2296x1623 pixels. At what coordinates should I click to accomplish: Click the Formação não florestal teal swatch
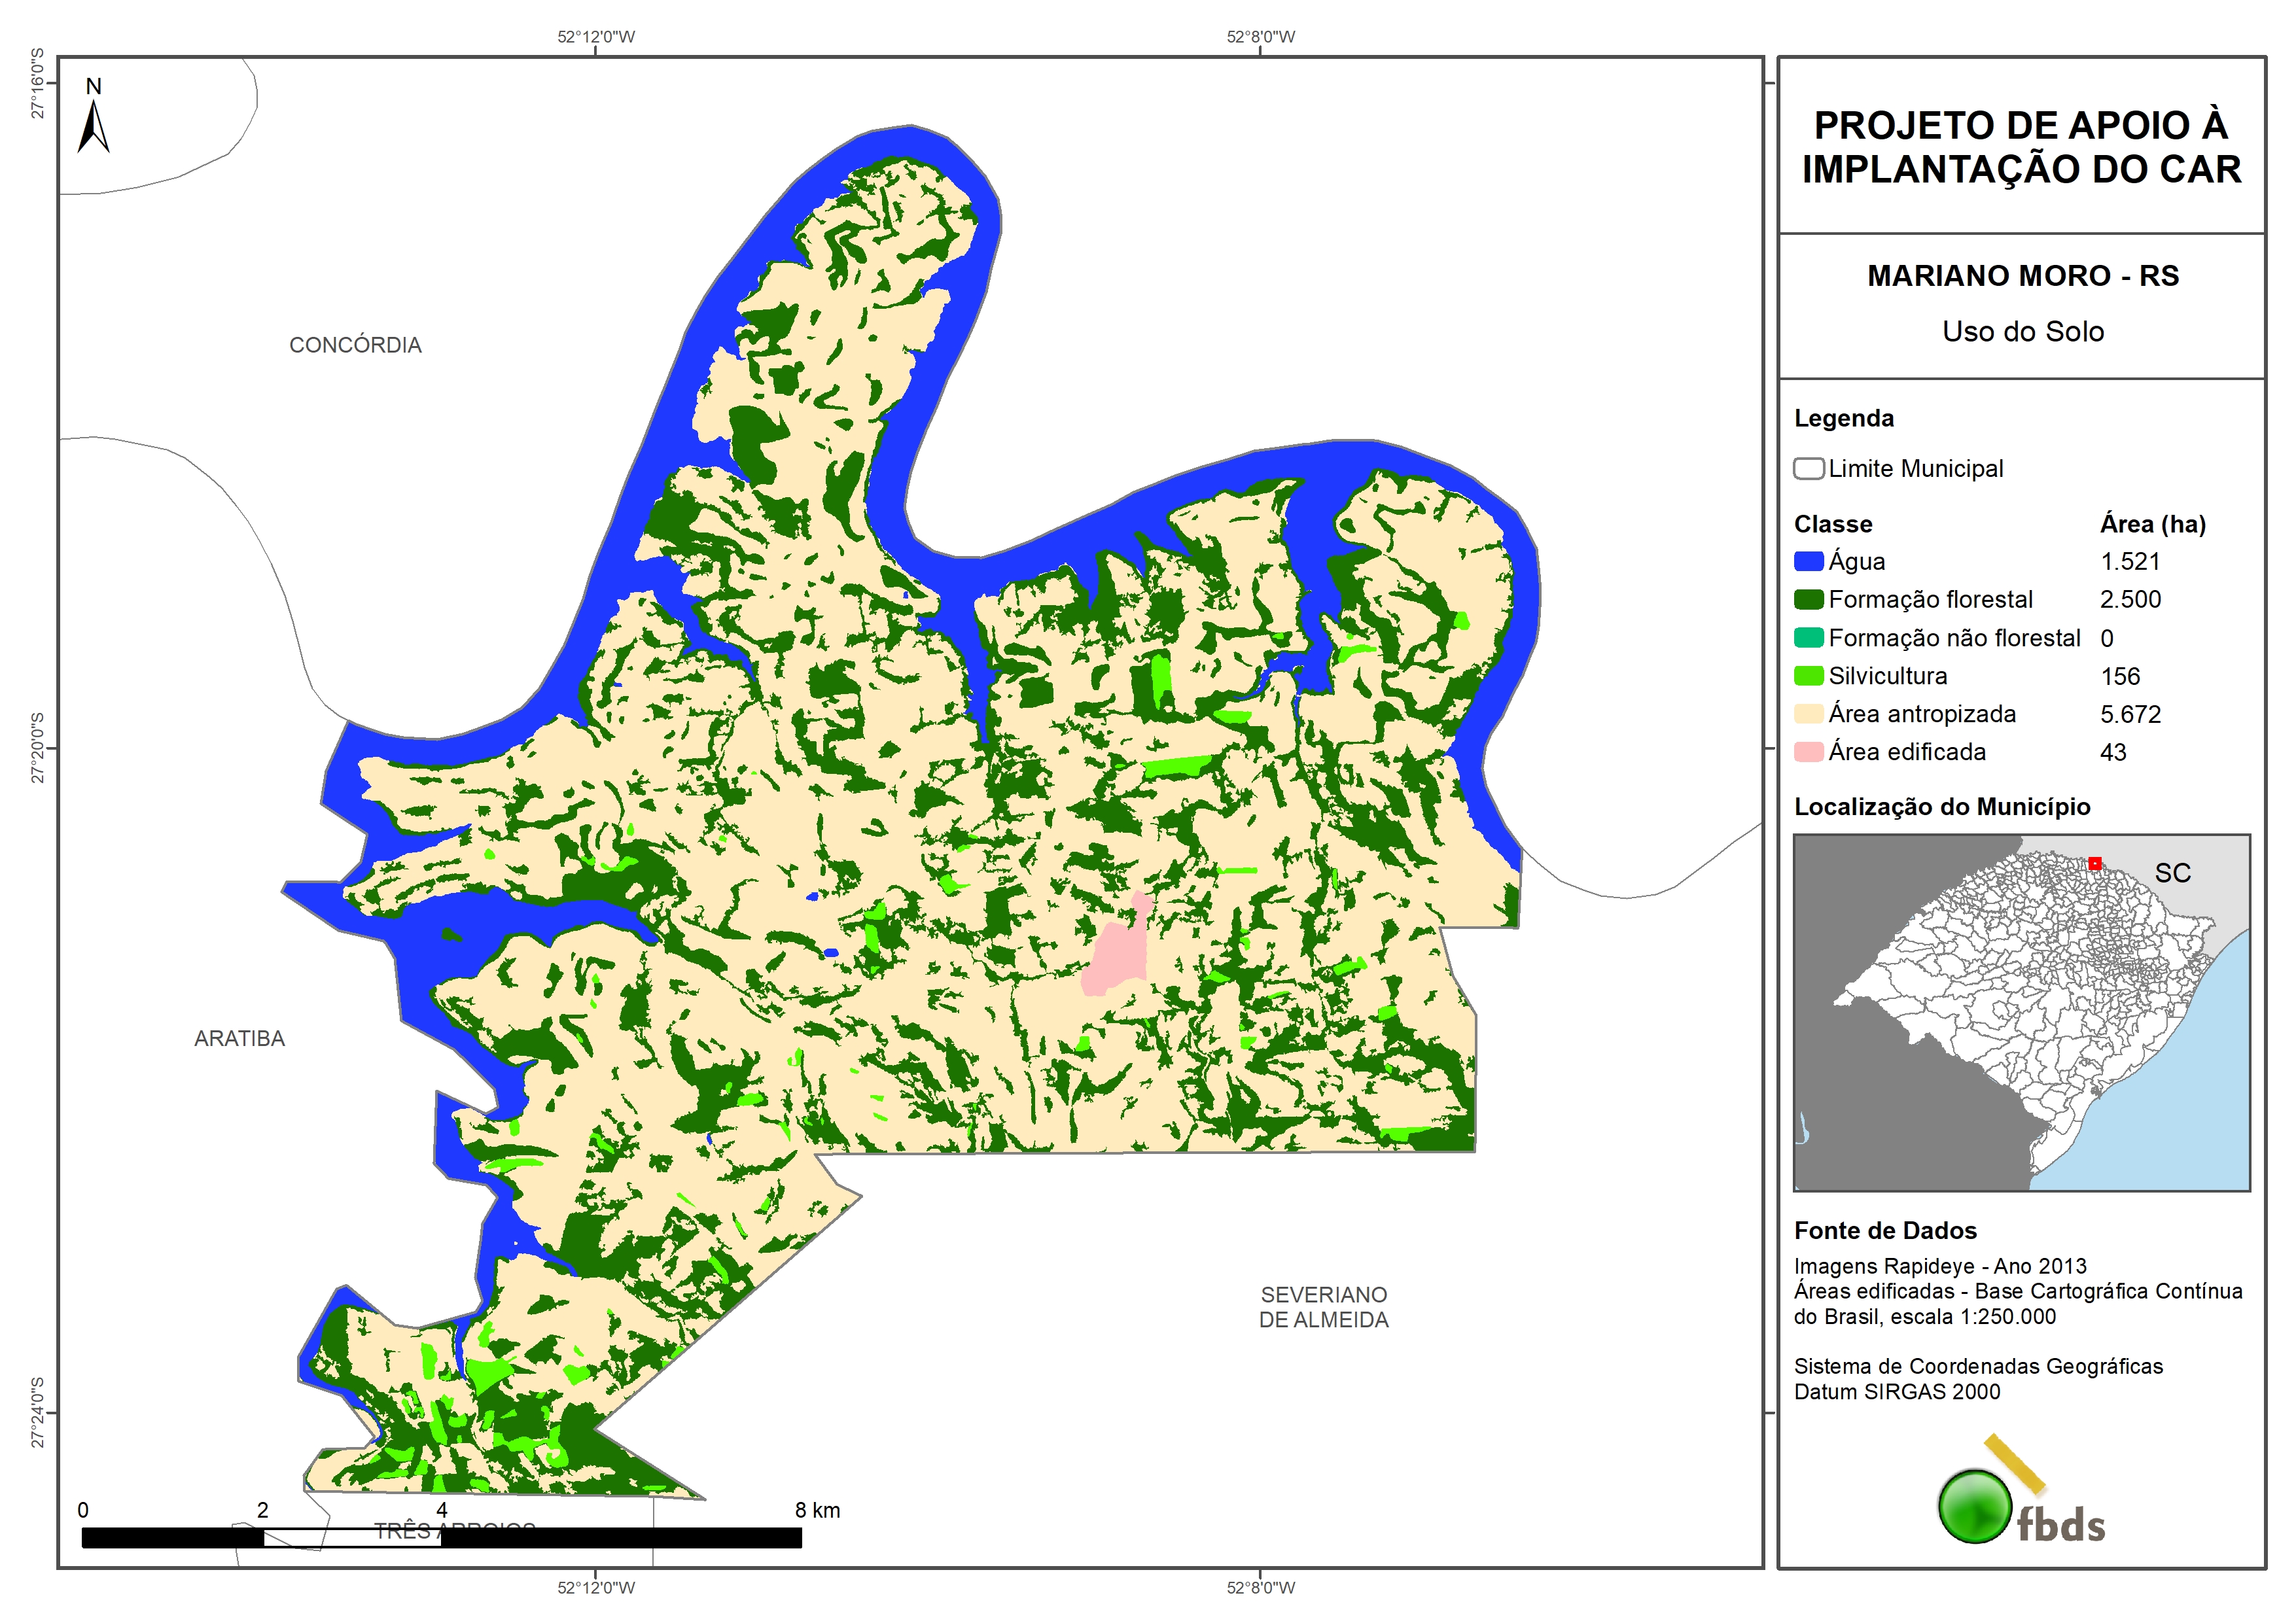click(1808, 638)
